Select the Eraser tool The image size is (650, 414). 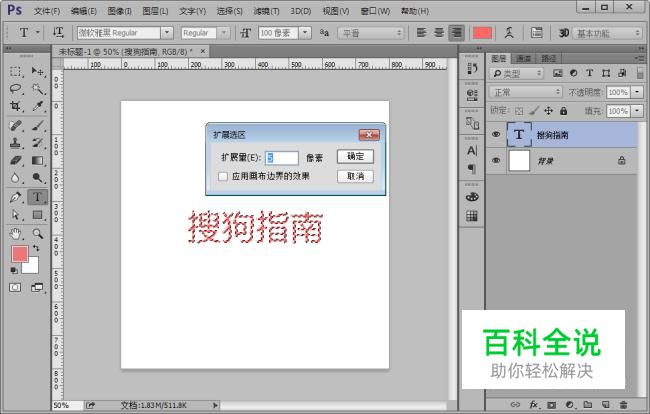[15, 160]
